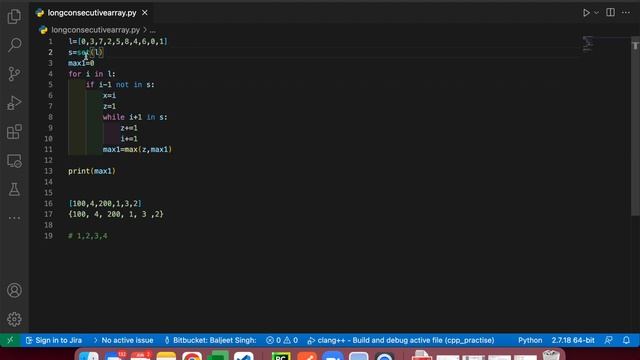Open the editor More Actions menu
640x360 pixels.
(x=626, y=13)
